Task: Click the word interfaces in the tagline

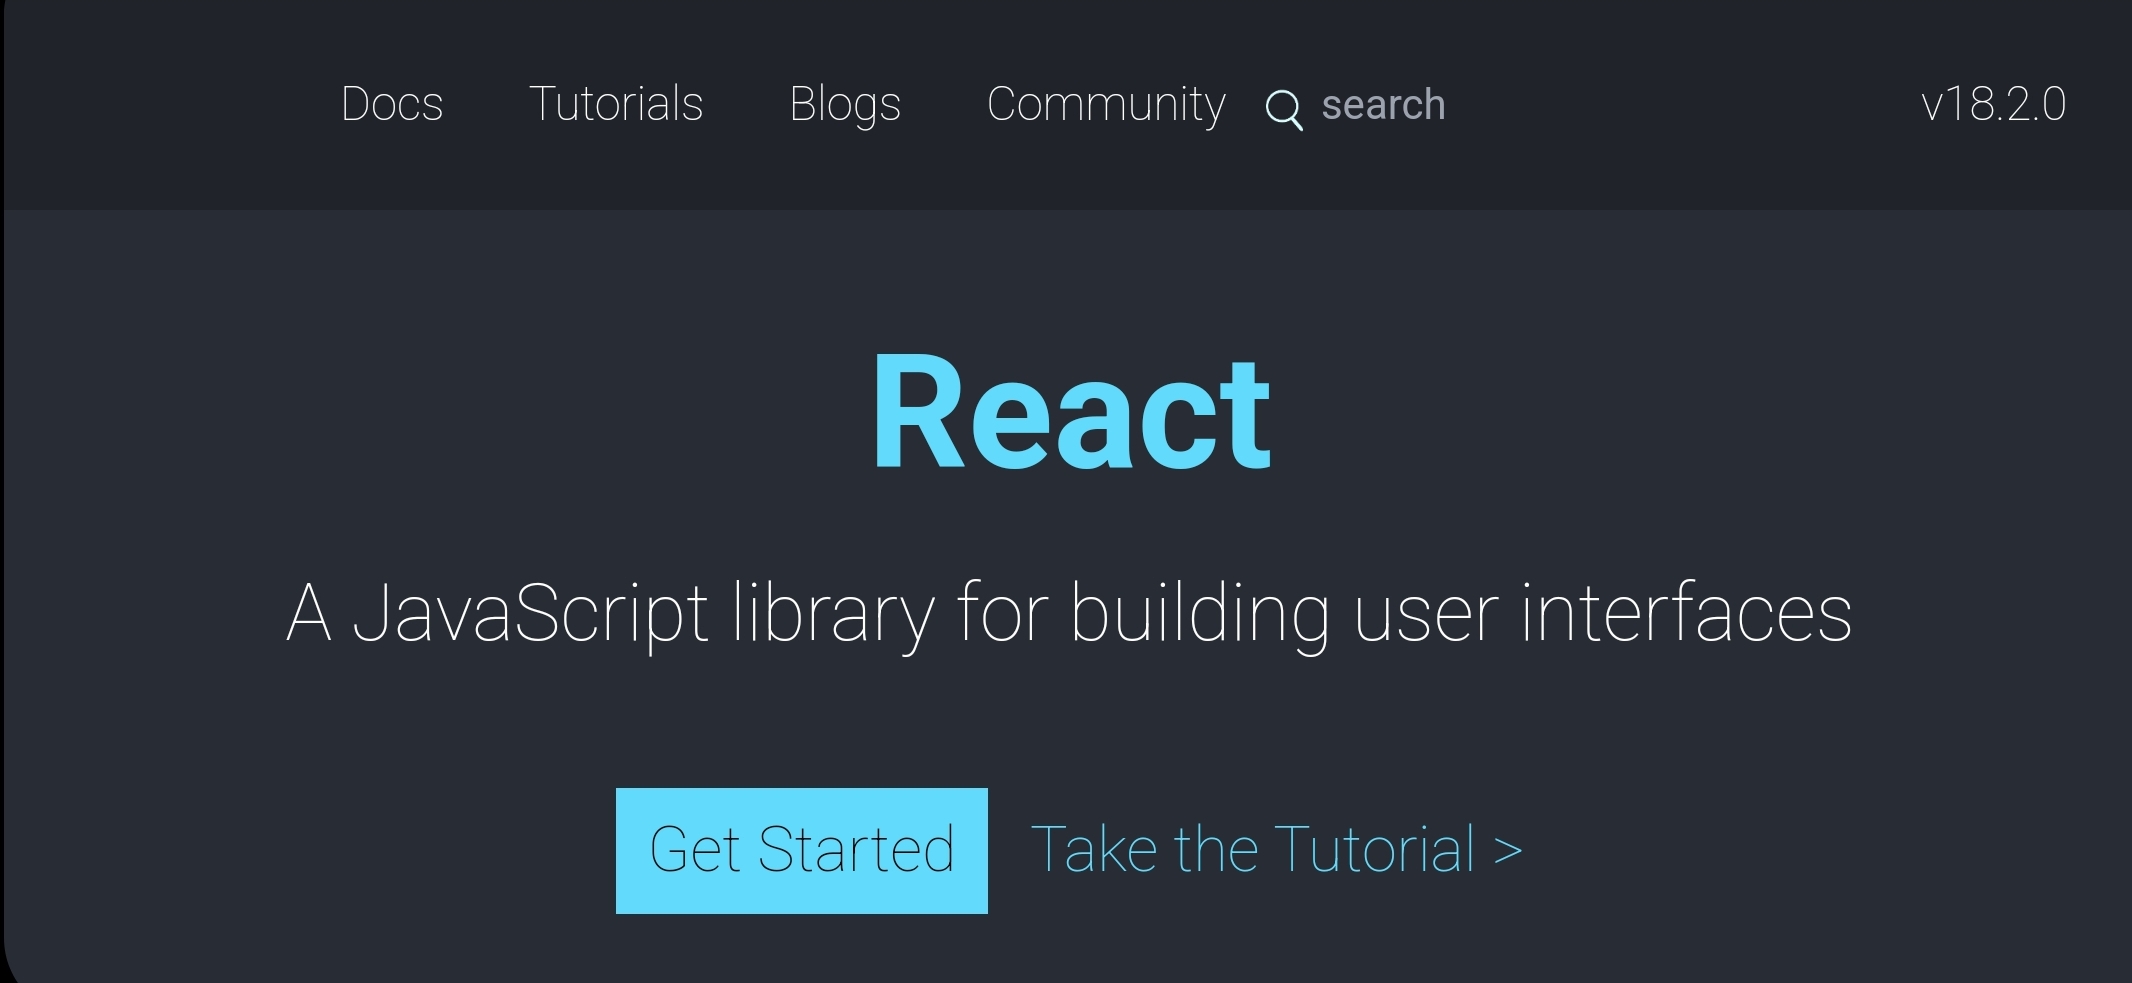Action: (x=1686, y=613)
